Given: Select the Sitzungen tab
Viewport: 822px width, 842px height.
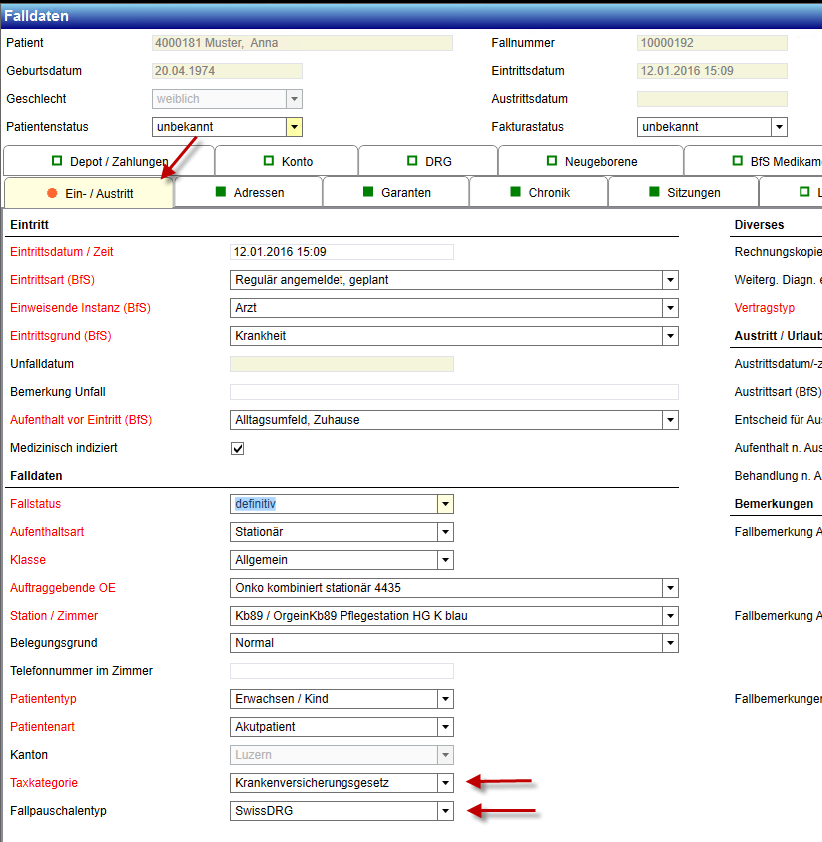Looking at the screenshot, I should [683, 192].
